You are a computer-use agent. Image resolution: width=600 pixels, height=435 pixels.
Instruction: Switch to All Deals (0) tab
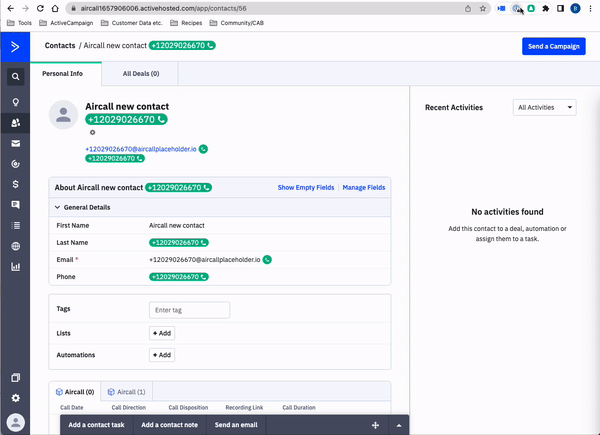pos(140,73)
